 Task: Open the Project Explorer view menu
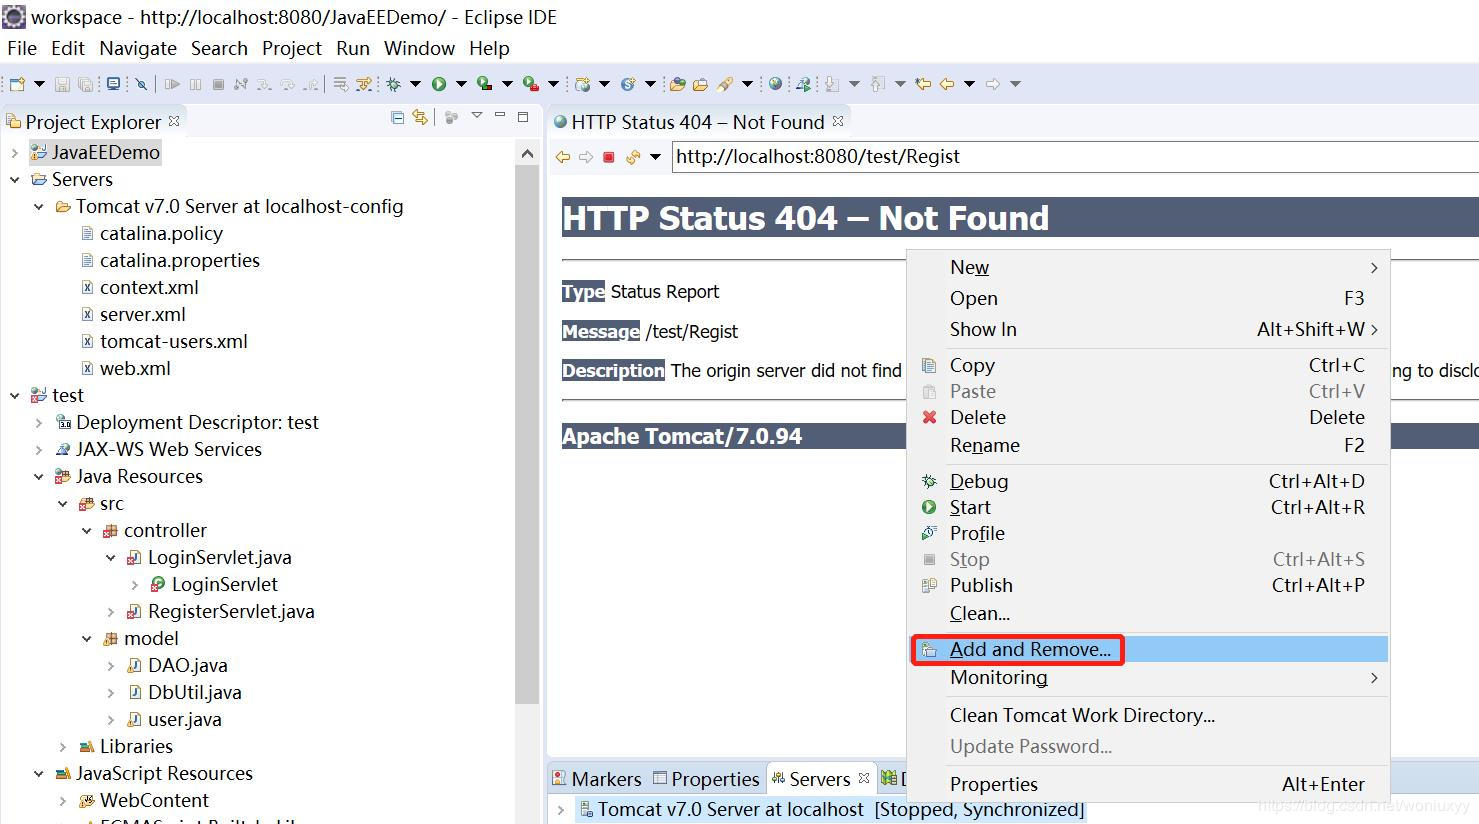(x=477, y=117)
